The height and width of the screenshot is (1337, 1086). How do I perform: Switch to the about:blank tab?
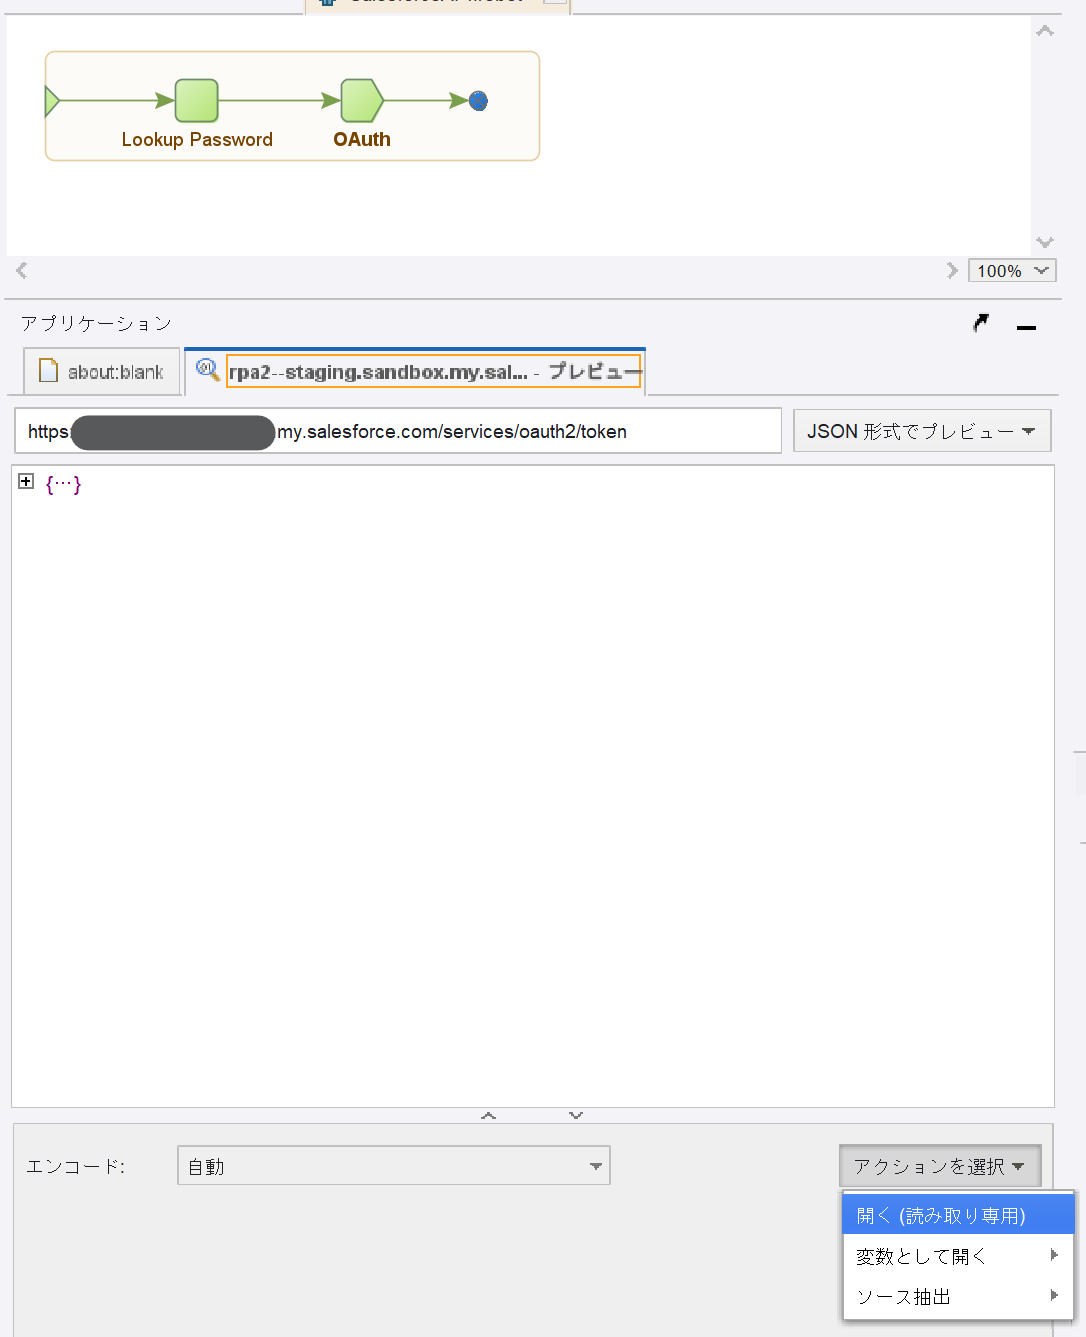pyautogui.click(x=102, y=371)
